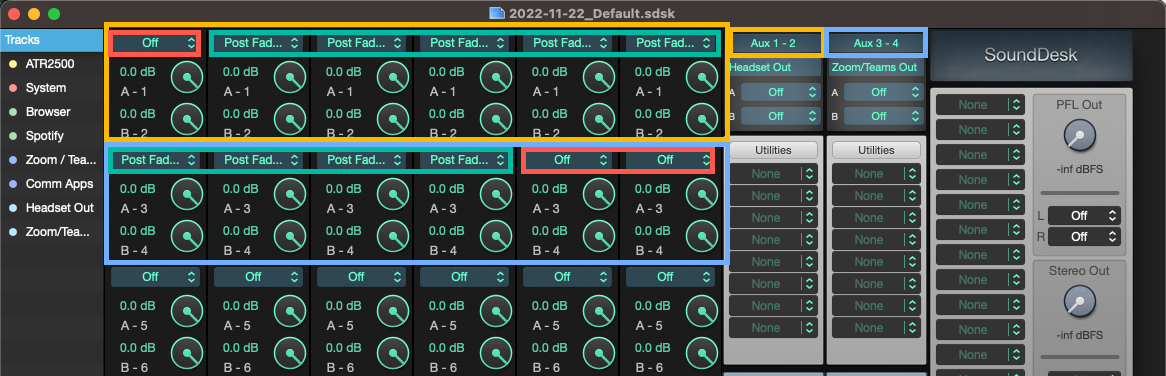Open topmost None dropdown left of PFL Out

click(980, 106)
